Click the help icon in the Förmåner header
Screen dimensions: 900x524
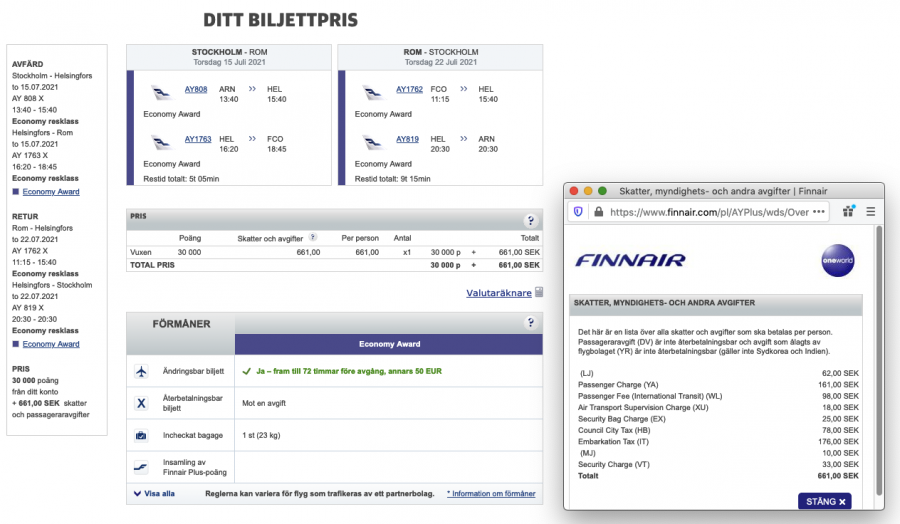pos(531,323)
